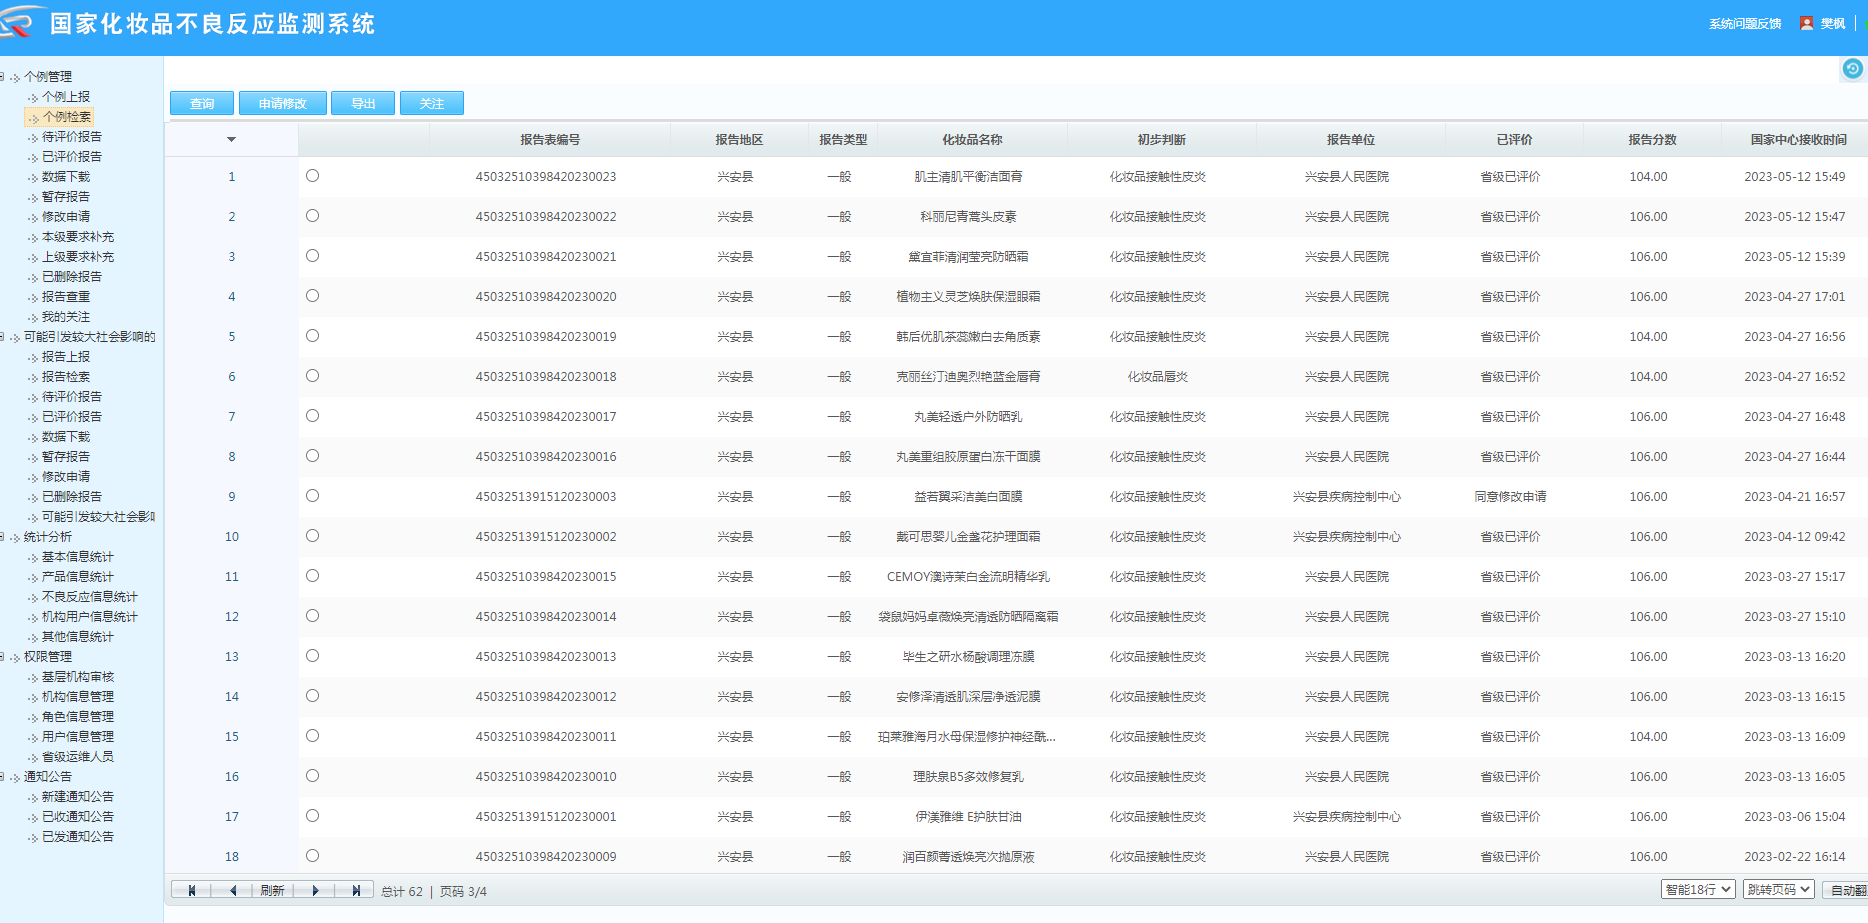Open the 跳转页码 page jump dropdown
Viewport: 1868px width, 923px height.
[x=1779, y=890]
